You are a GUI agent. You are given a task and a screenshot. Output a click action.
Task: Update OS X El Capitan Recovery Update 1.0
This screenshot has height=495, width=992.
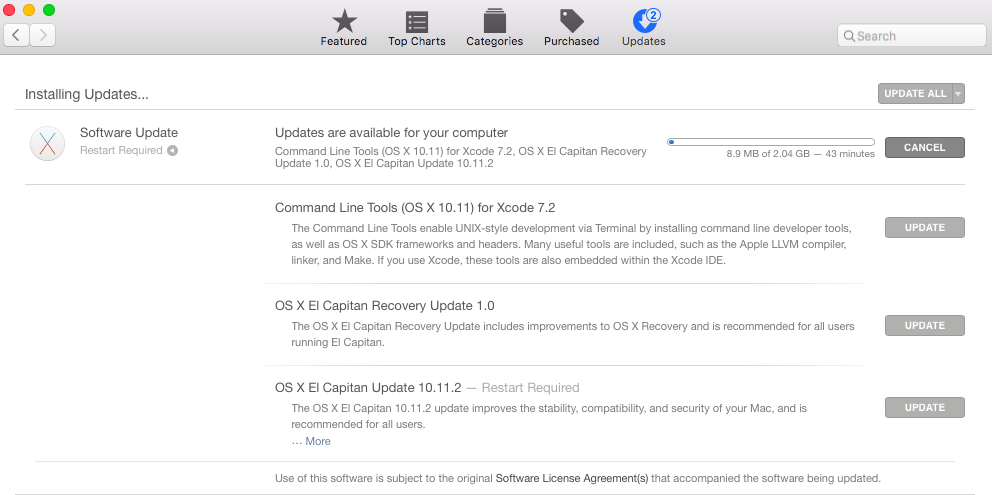coord(924,325)
